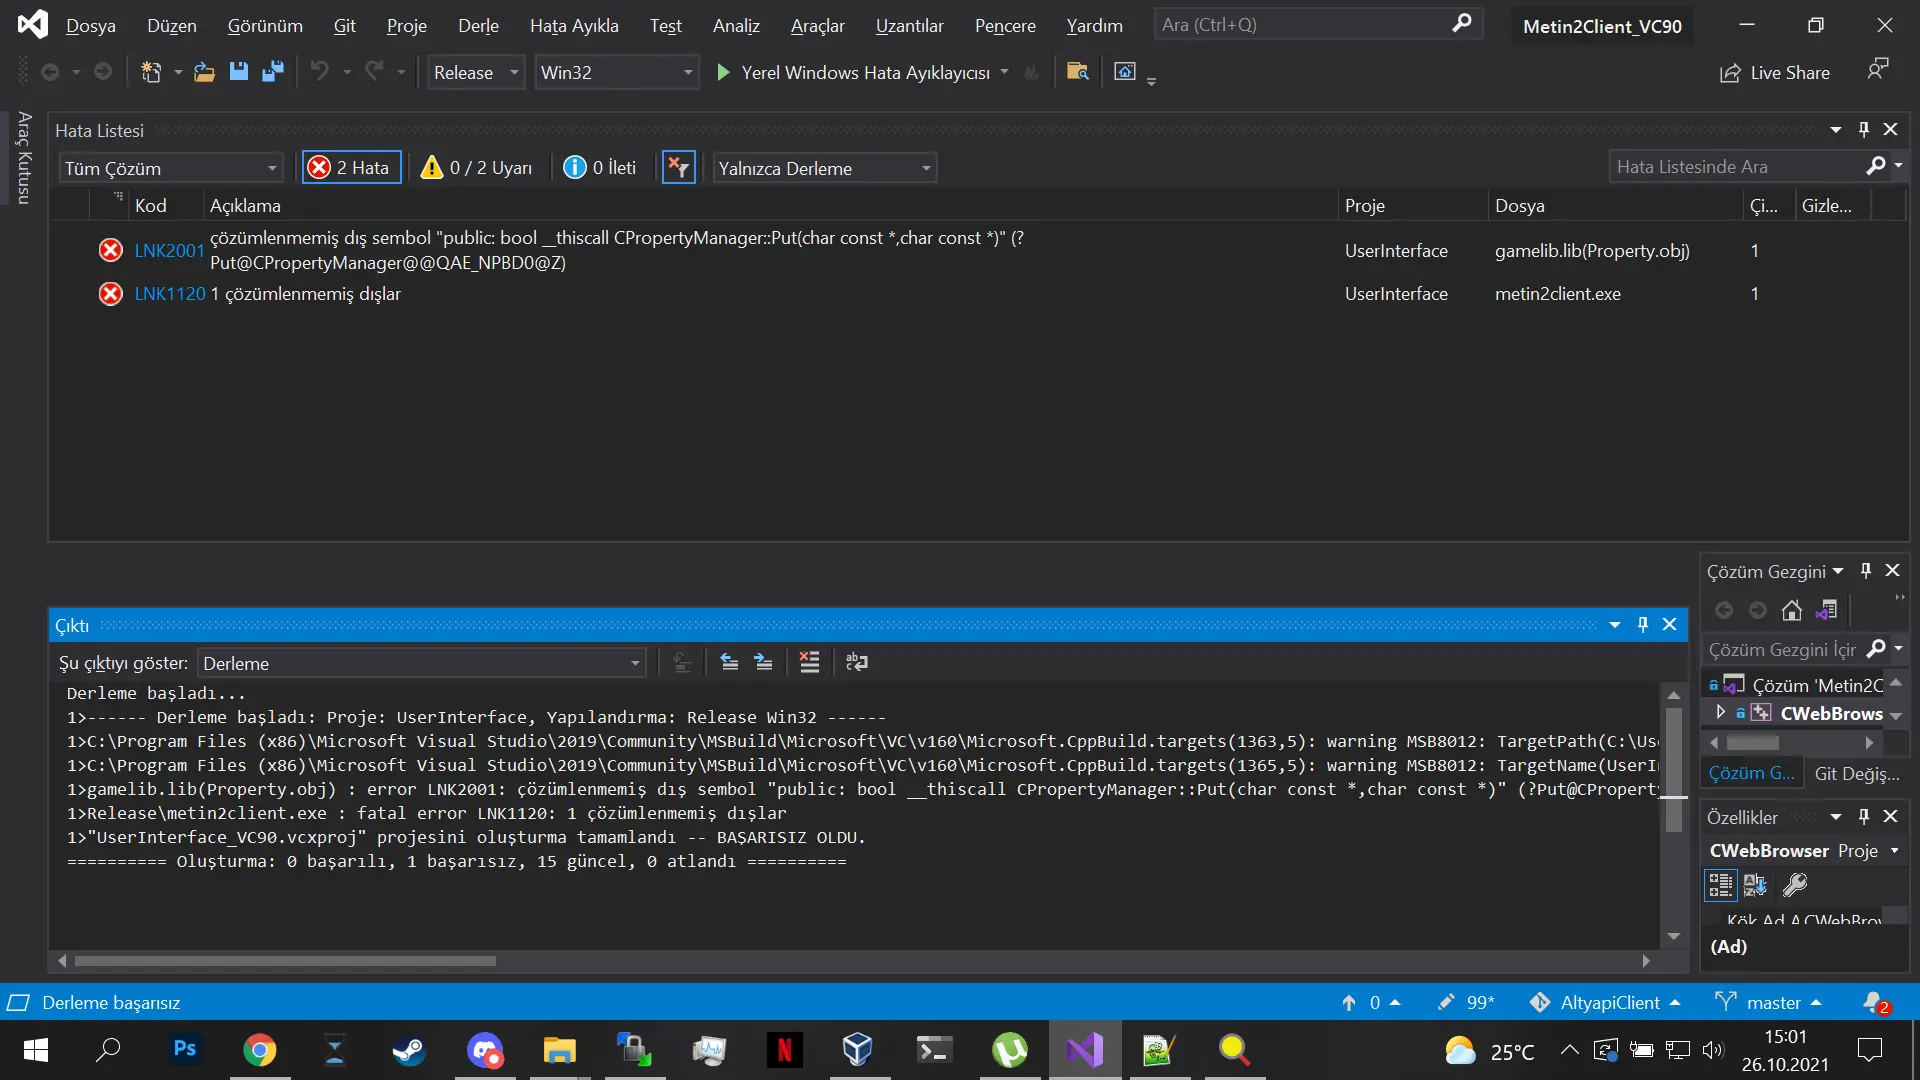Image resolution: width=1920 pixels, height=1080 pixels.
Task: Sort the error list by the Proje column
Action: coord(1412,205)
